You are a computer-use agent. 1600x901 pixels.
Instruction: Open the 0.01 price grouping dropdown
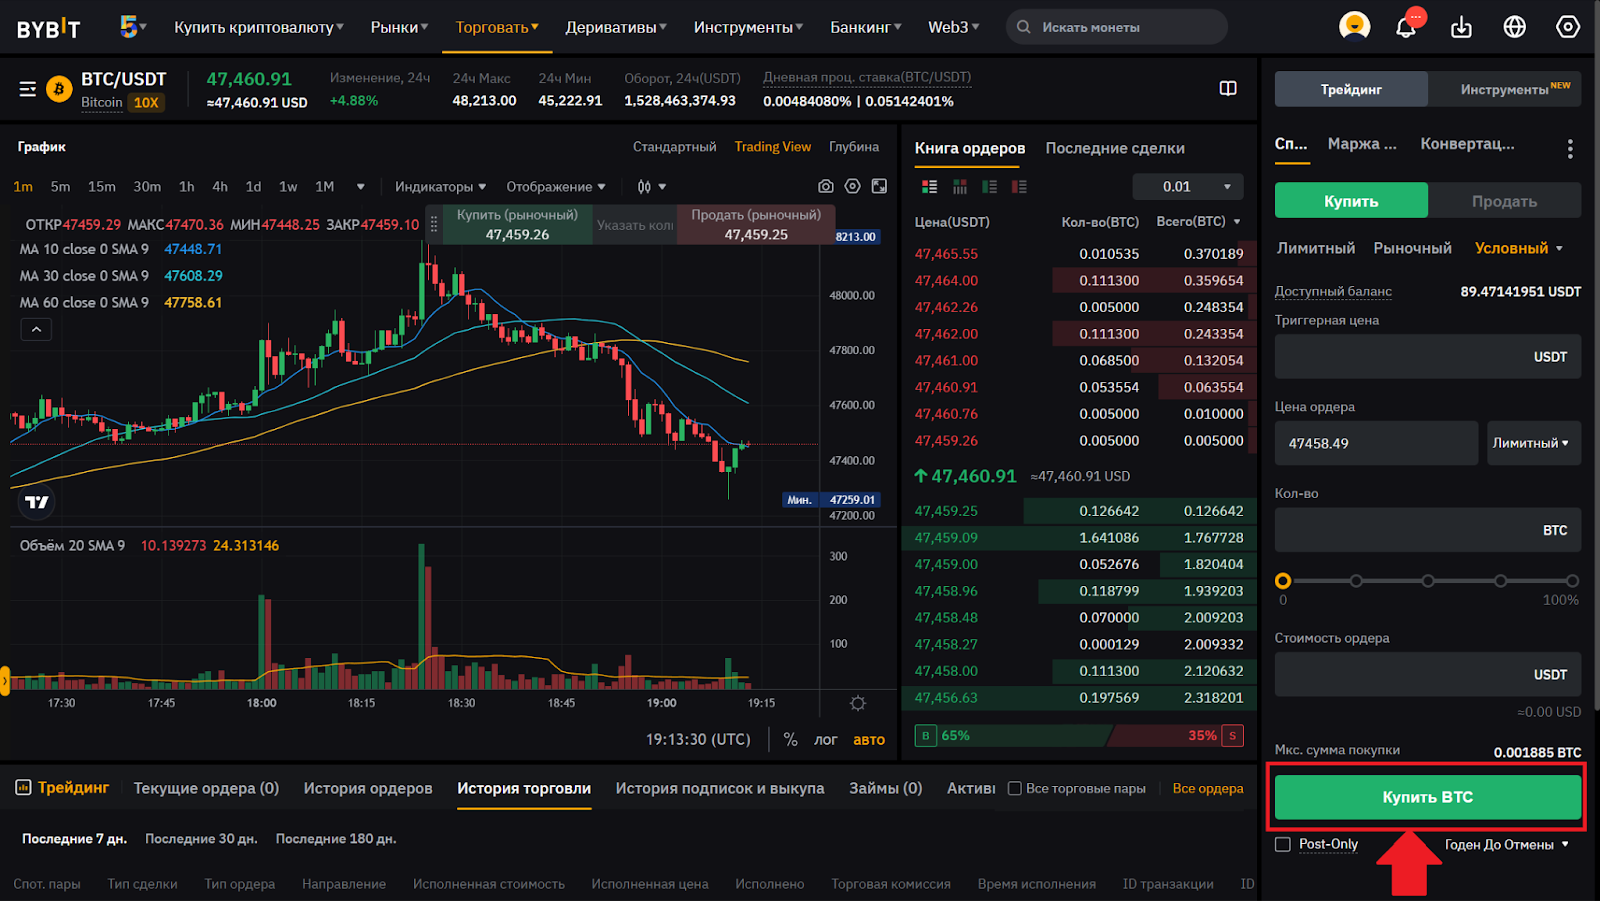(x=1188, y=187)
